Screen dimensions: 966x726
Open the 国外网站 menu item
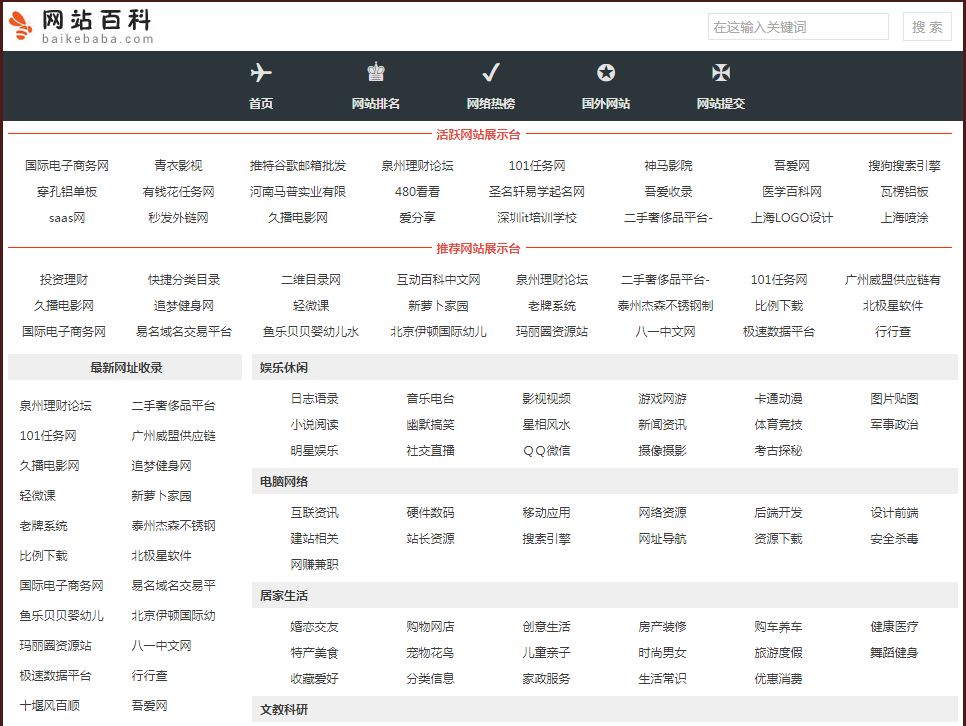click(605, 102)
